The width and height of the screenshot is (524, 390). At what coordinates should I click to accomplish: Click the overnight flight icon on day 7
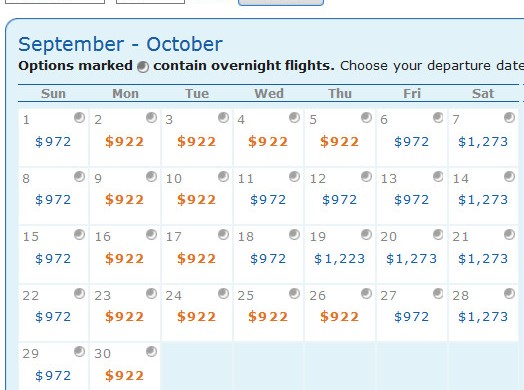click(x=509, y=118)
